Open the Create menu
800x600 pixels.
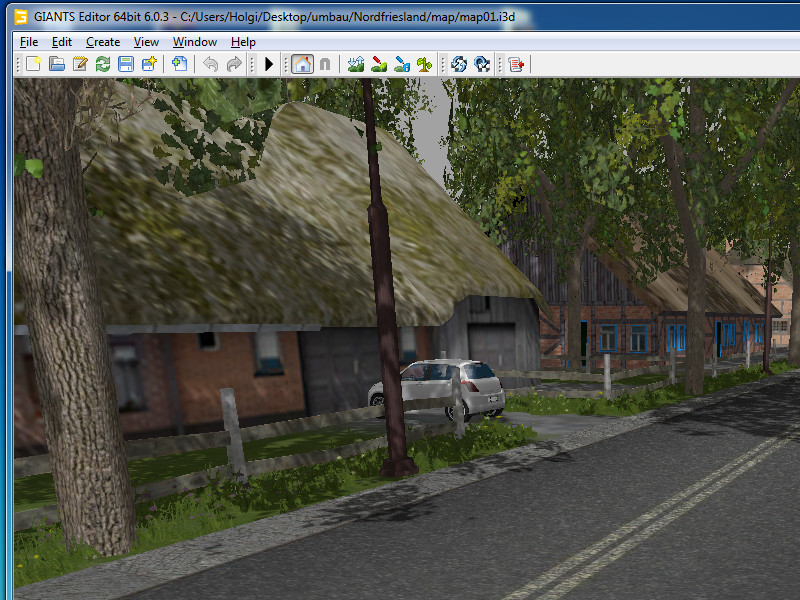point(103,42)
